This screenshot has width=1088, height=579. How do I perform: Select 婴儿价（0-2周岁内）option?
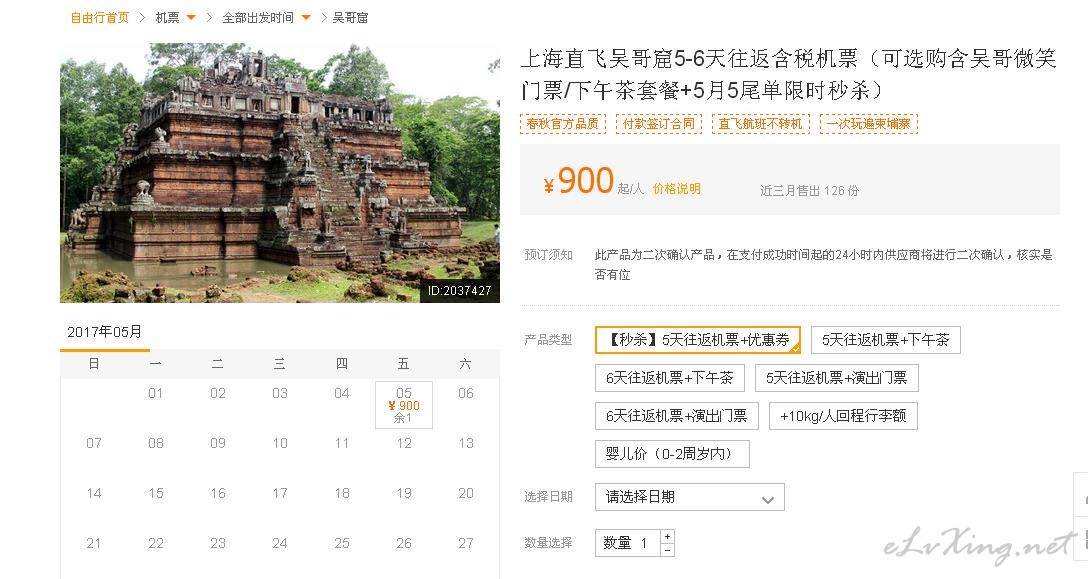tap(672, 454)
